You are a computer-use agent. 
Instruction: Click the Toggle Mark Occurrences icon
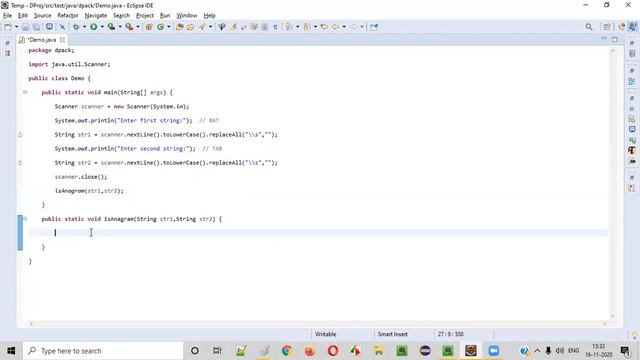click(233, 27)
